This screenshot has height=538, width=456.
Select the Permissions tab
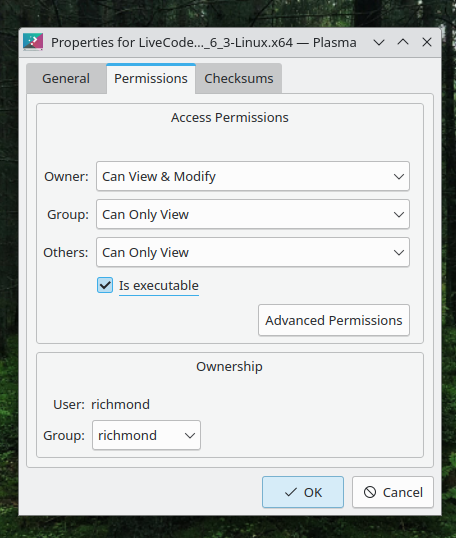click(x=151, y=79)
